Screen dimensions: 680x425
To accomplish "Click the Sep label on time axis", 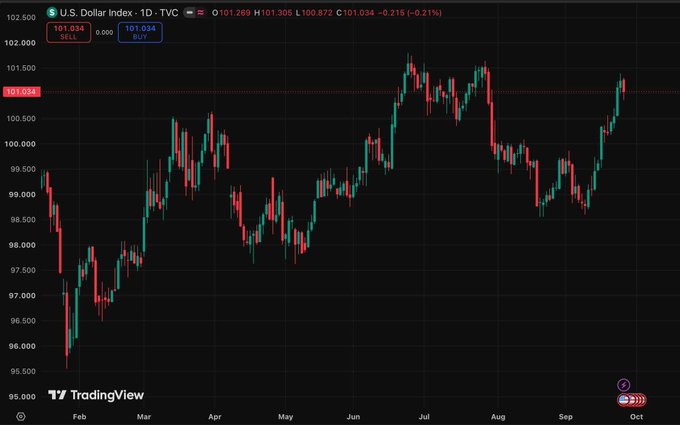I will (566, 417).
